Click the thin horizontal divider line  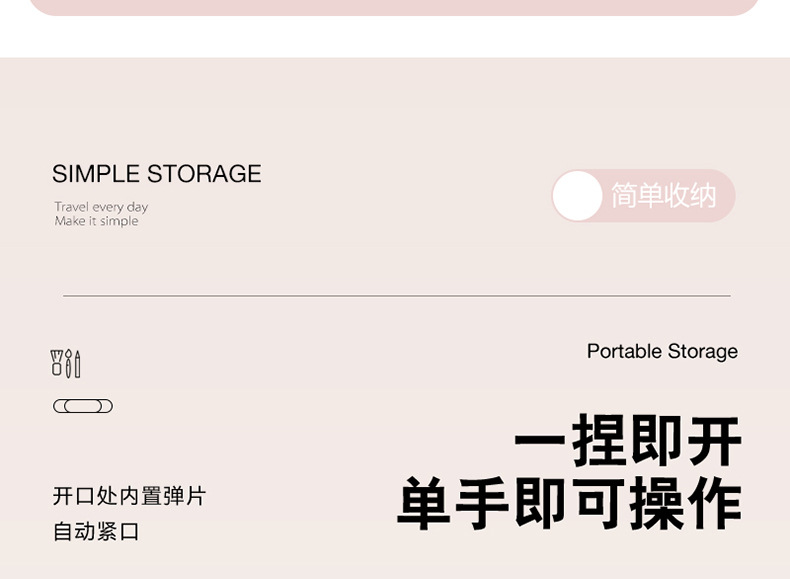tap(396, 296)
